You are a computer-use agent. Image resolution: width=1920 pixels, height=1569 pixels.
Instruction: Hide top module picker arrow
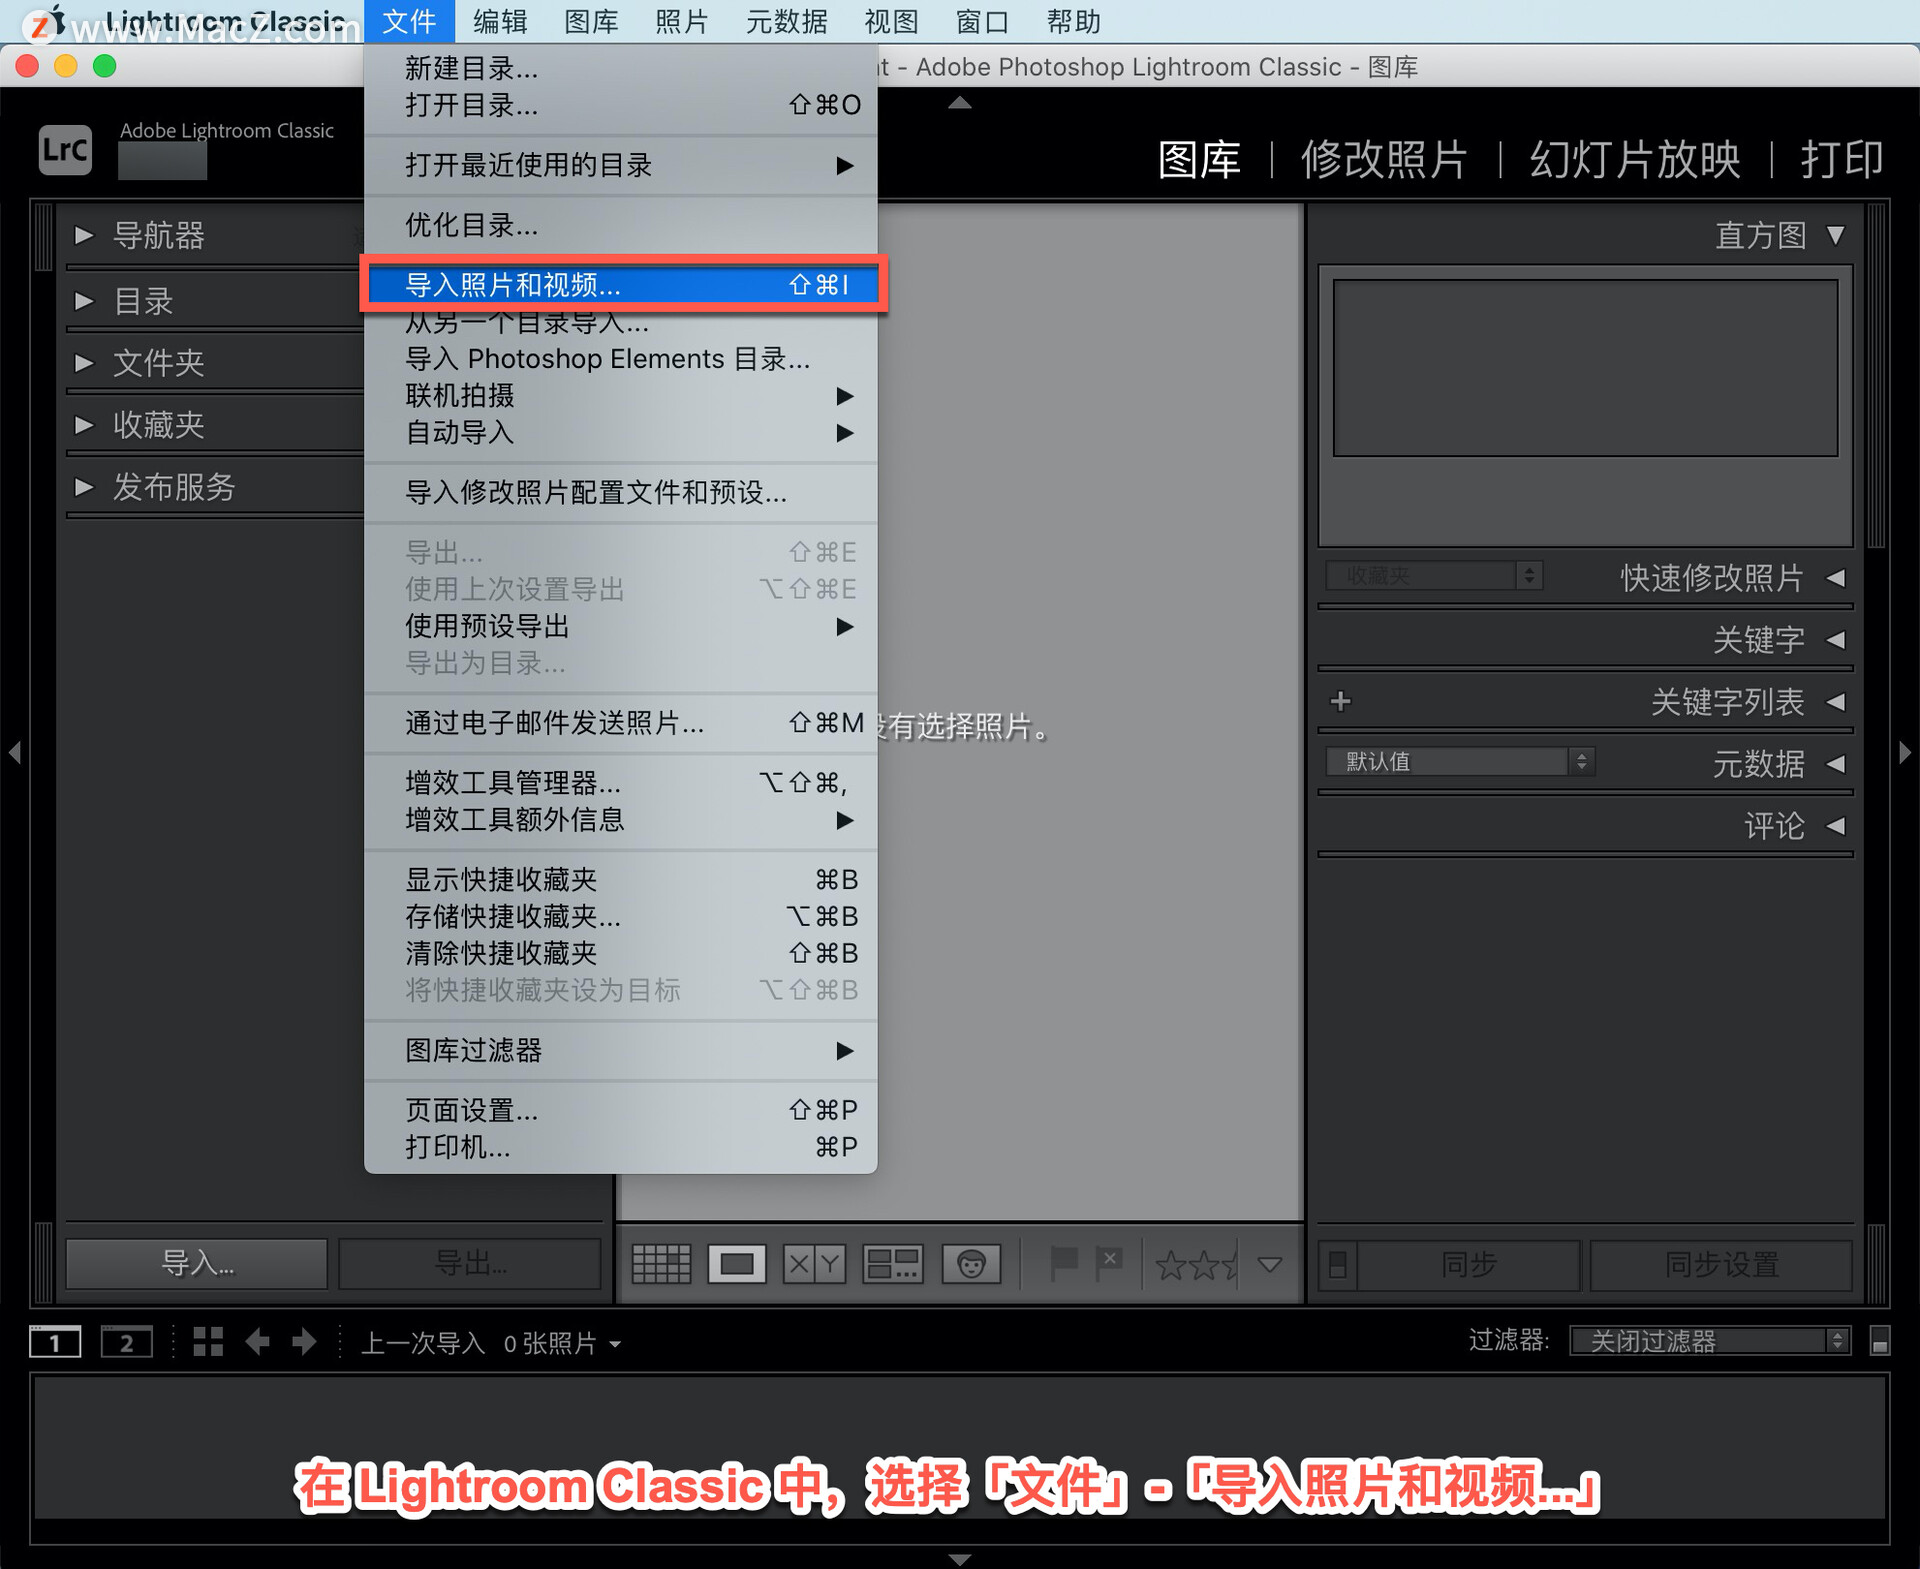point(960,102)
